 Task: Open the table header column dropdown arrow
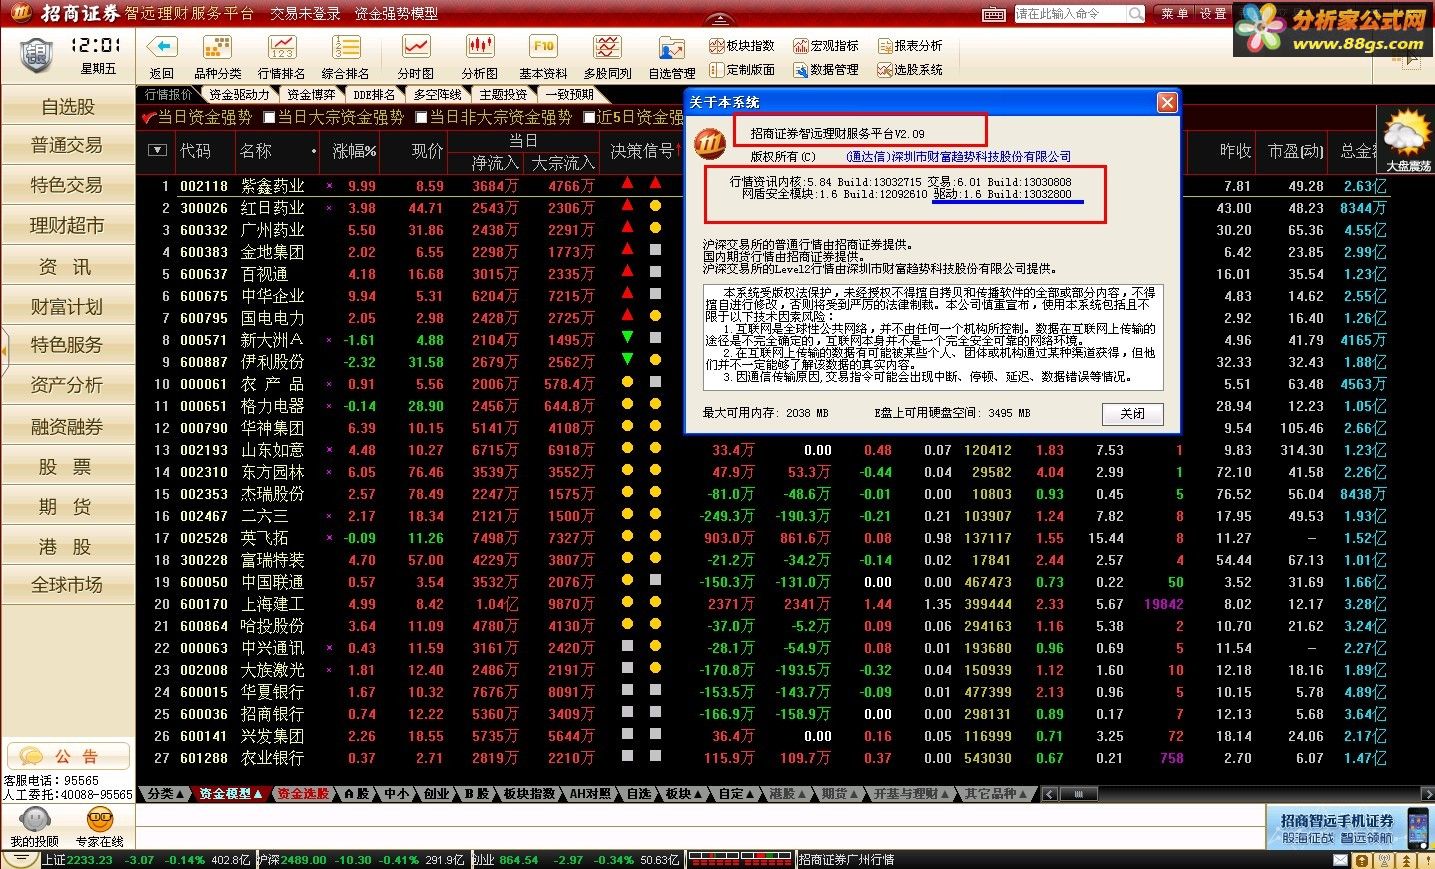pyautogui.click(x=156, y=151)
